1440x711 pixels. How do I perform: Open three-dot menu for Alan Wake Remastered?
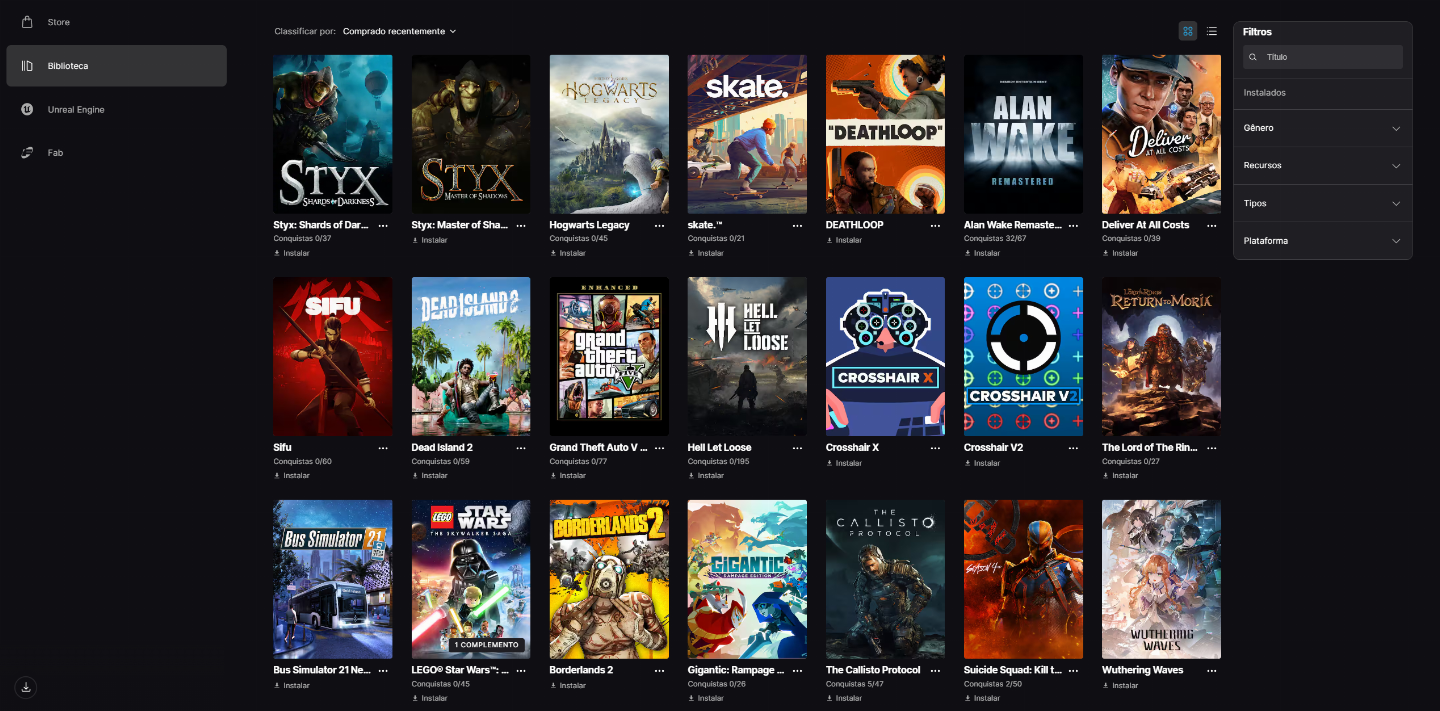point(1073,226)
